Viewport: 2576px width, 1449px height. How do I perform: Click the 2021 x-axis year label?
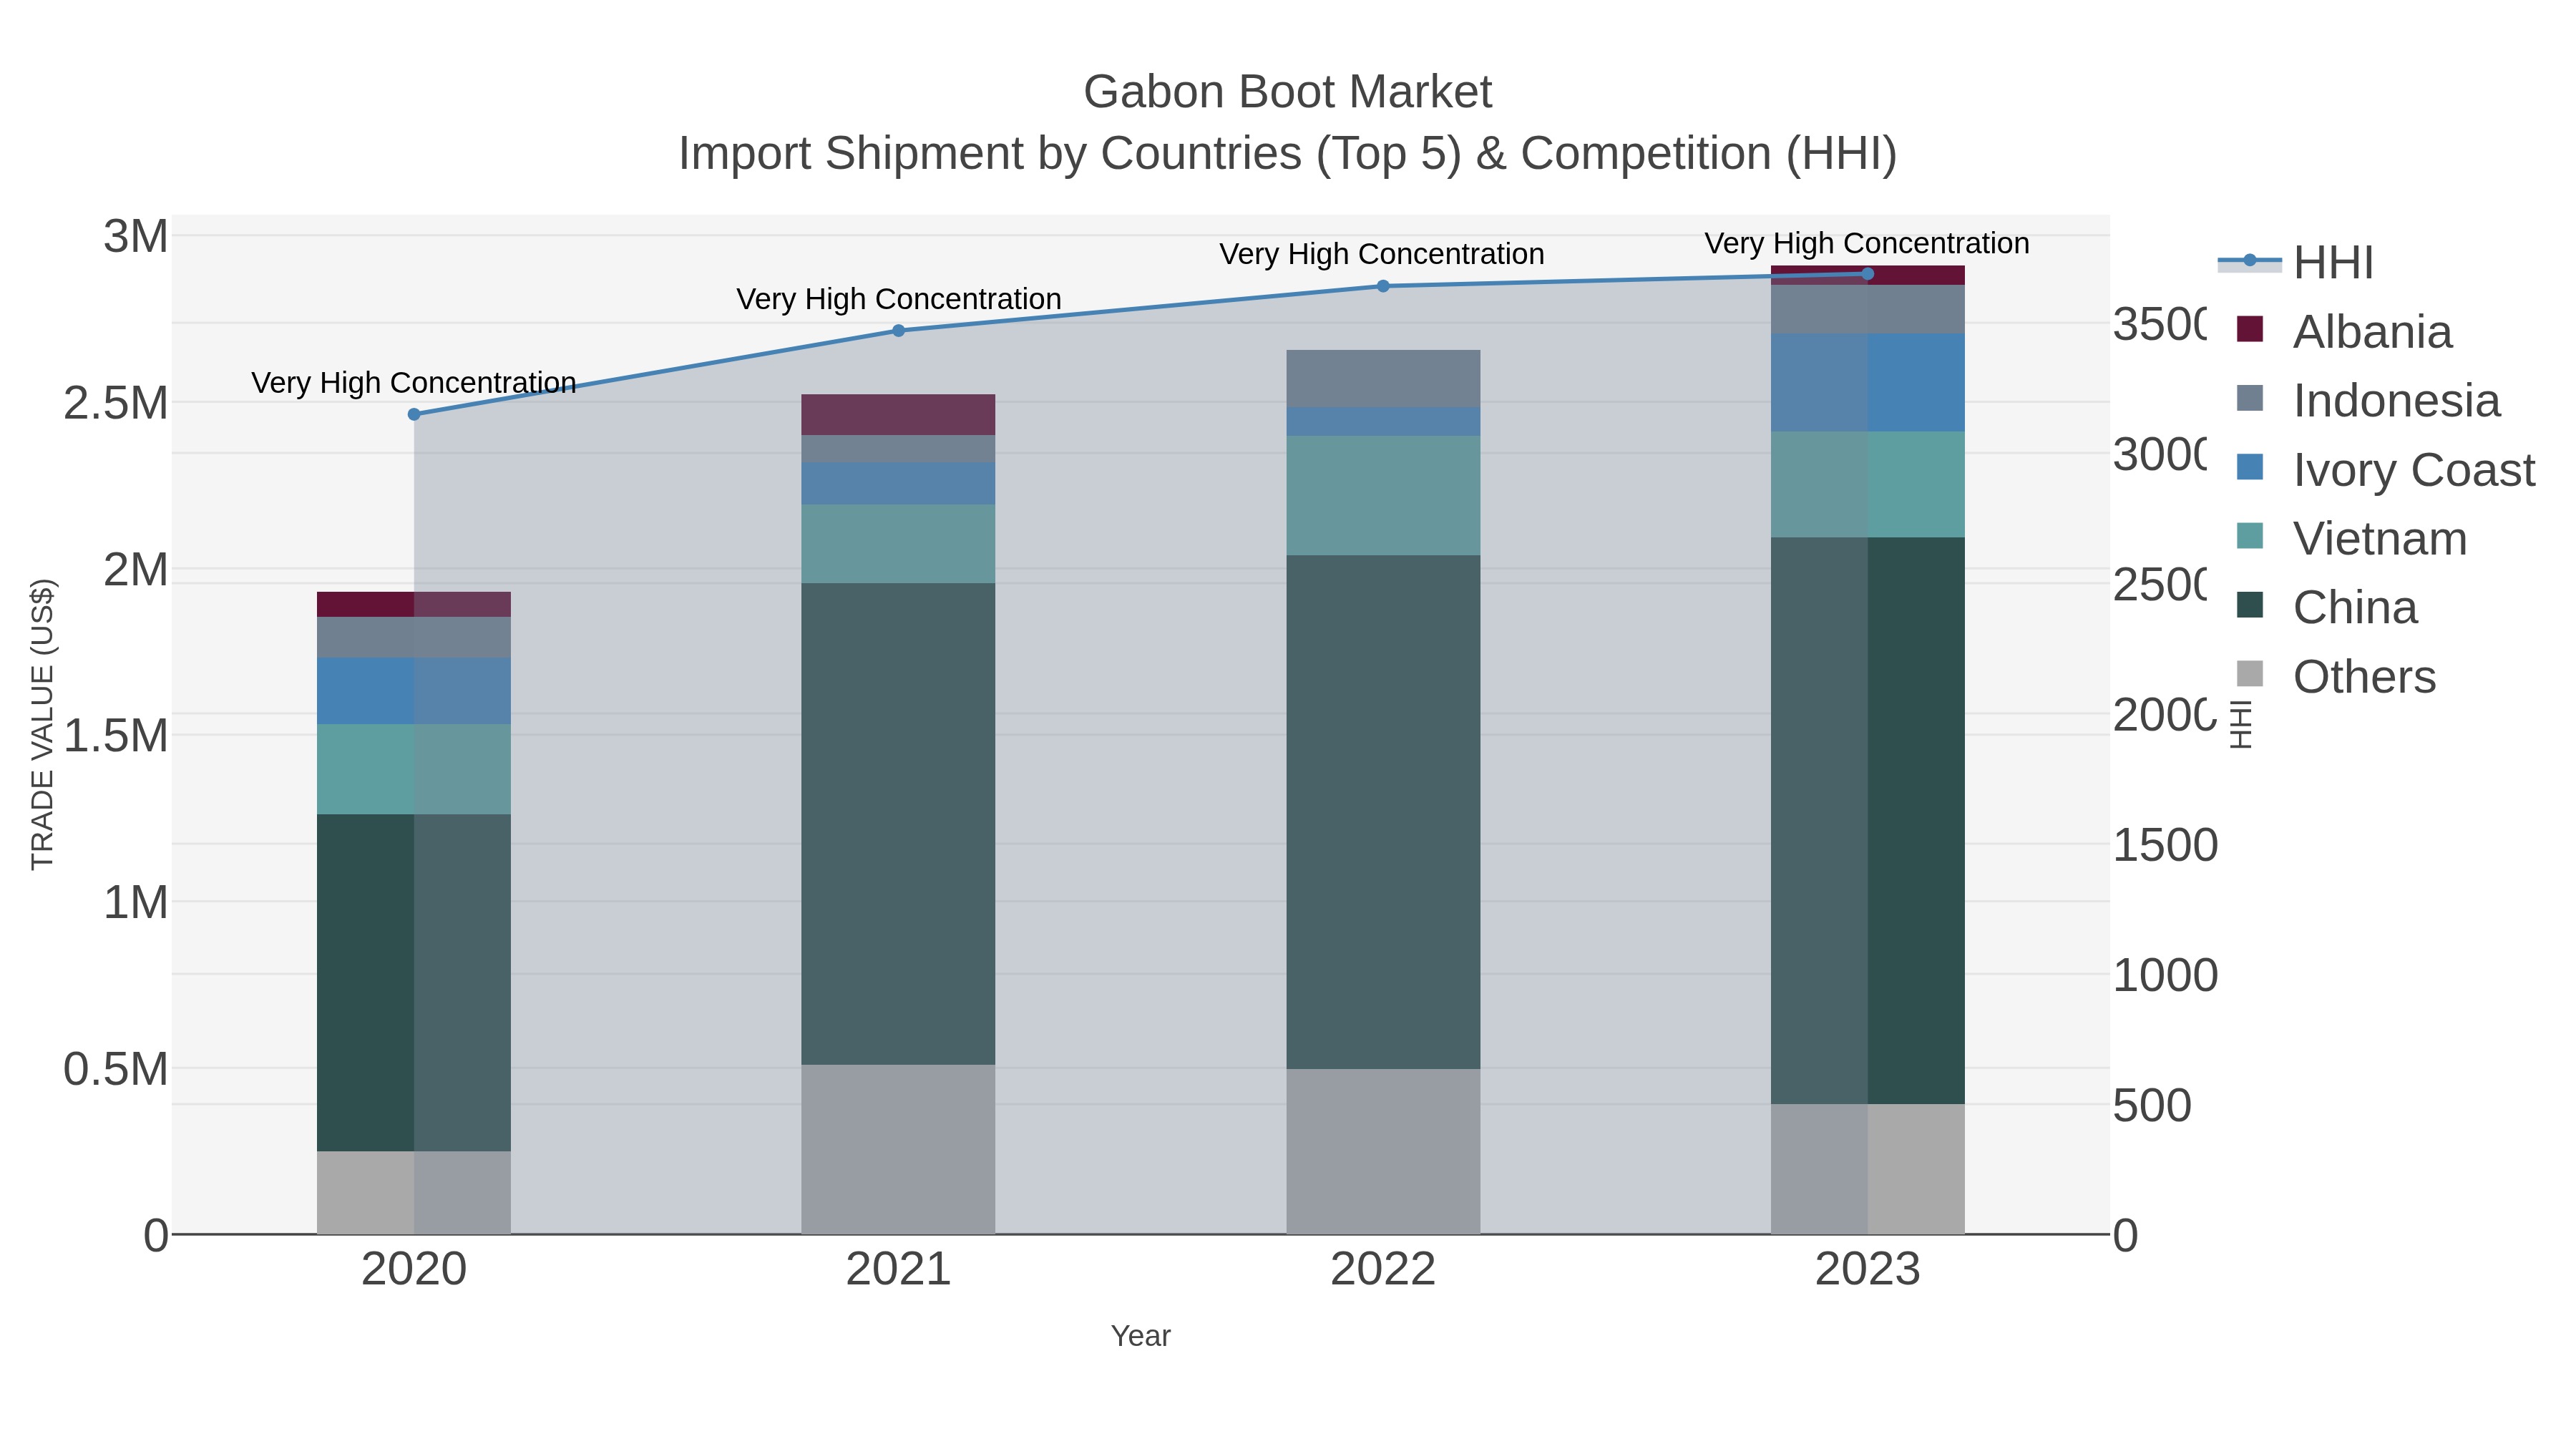click(x=898, y=1270)
